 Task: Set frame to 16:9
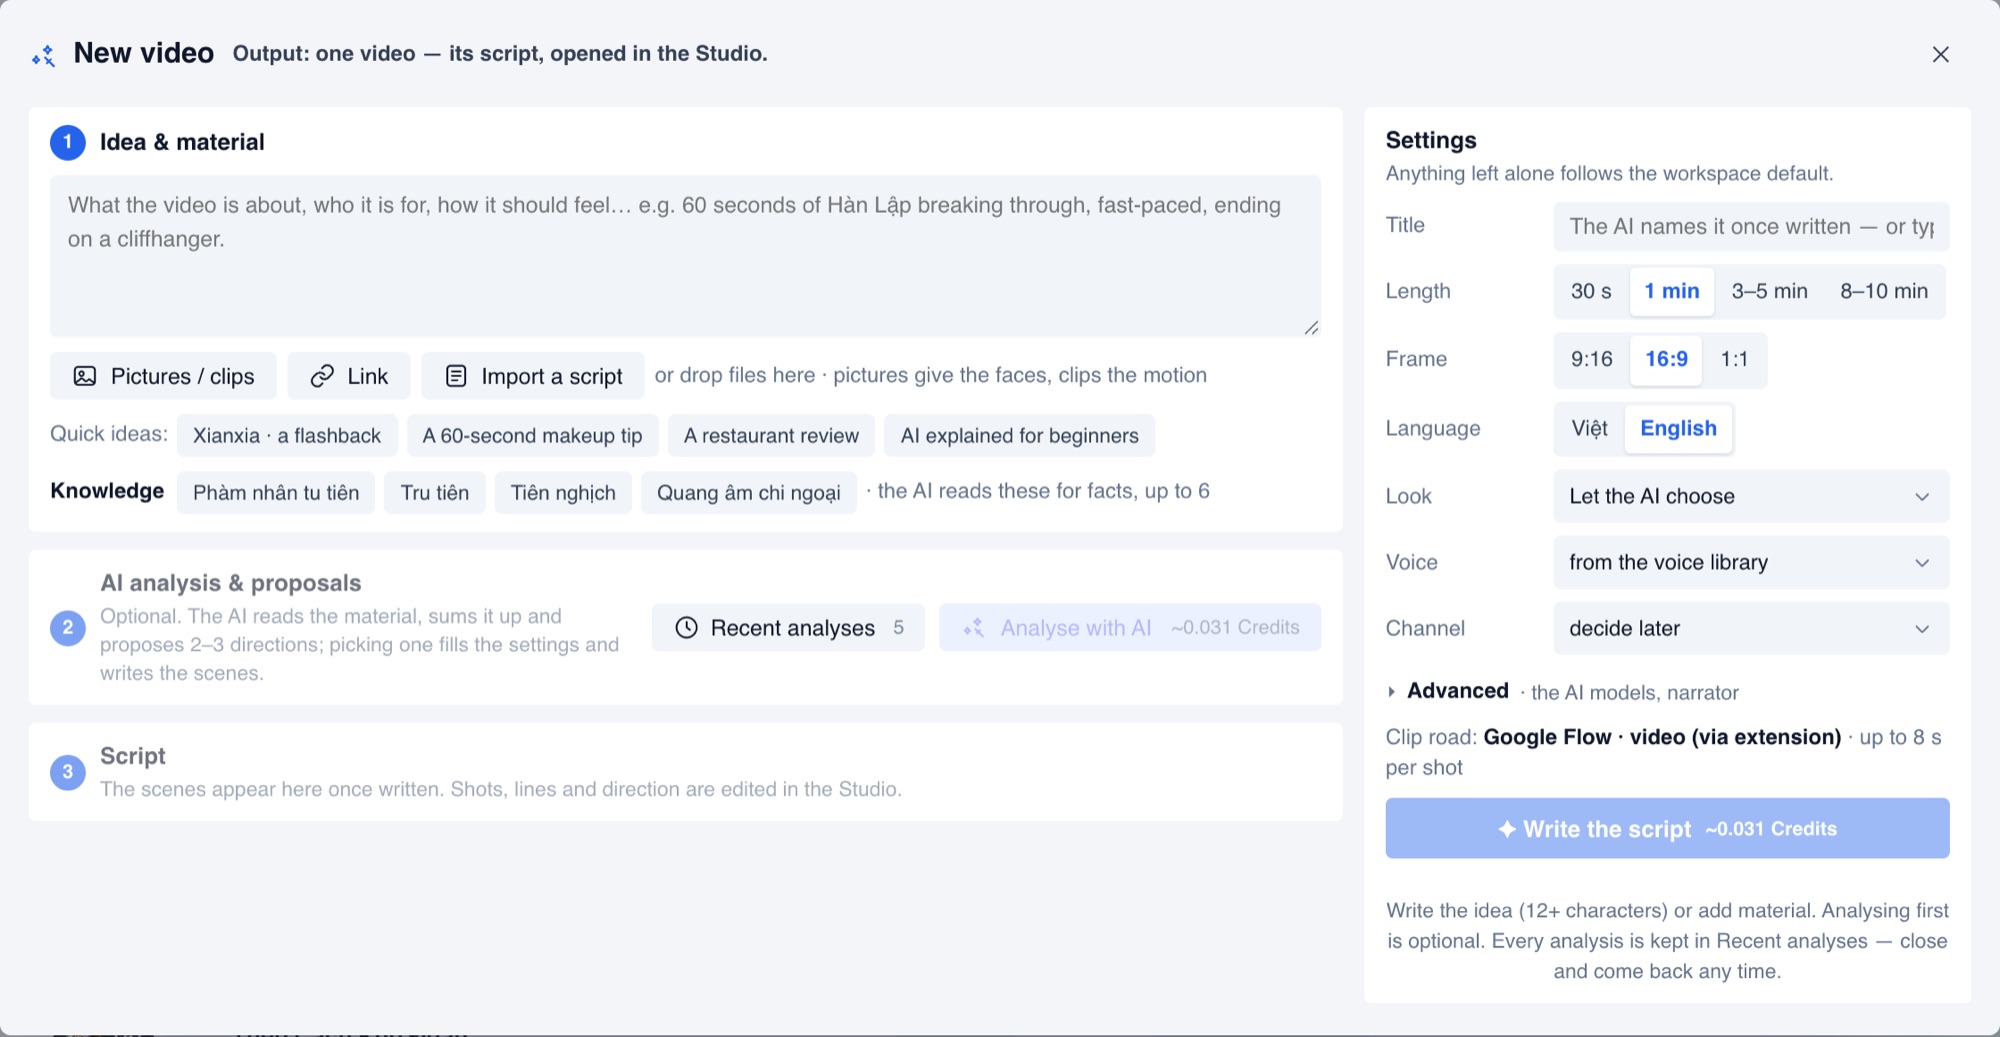click(1667, 359)
